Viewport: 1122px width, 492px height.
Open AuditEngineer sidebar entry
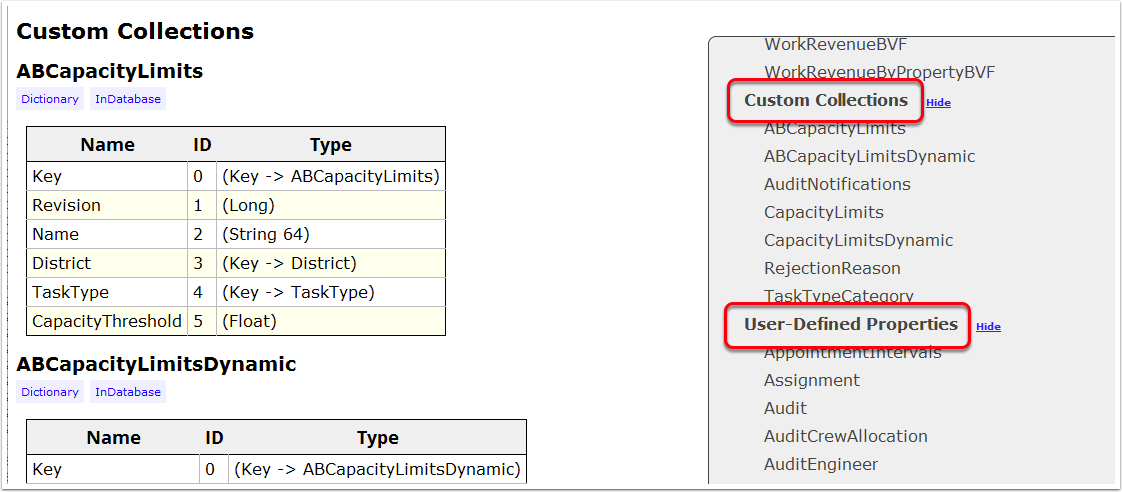(820, 465)
